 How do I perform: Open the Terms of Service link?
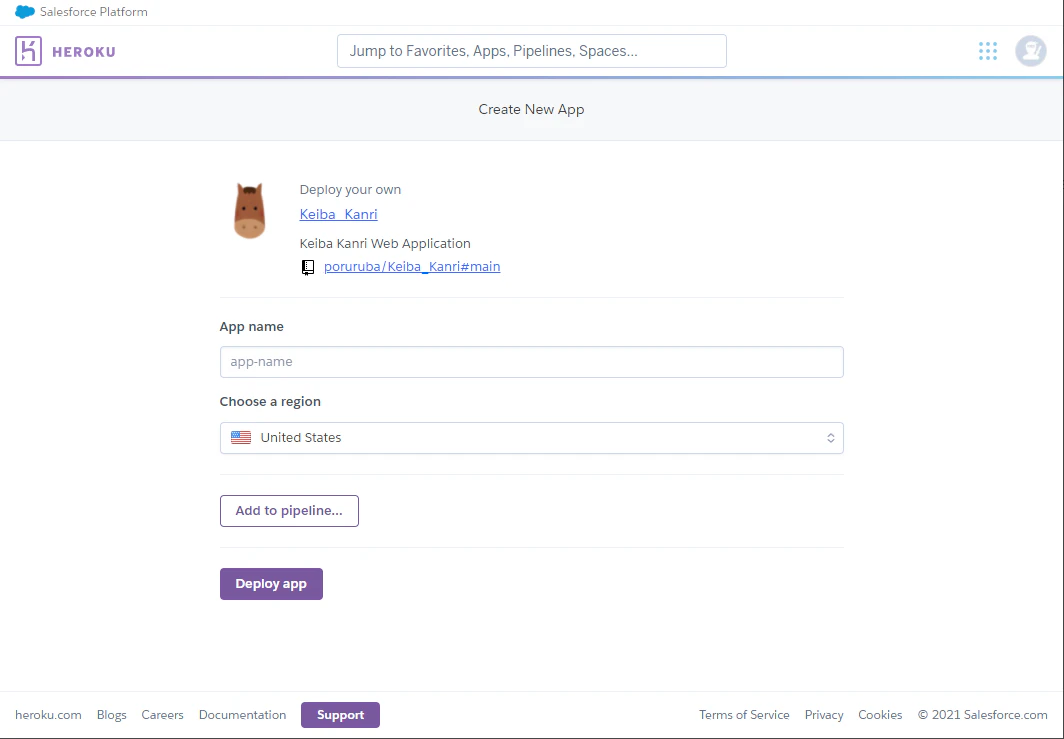tap(744, 715)
